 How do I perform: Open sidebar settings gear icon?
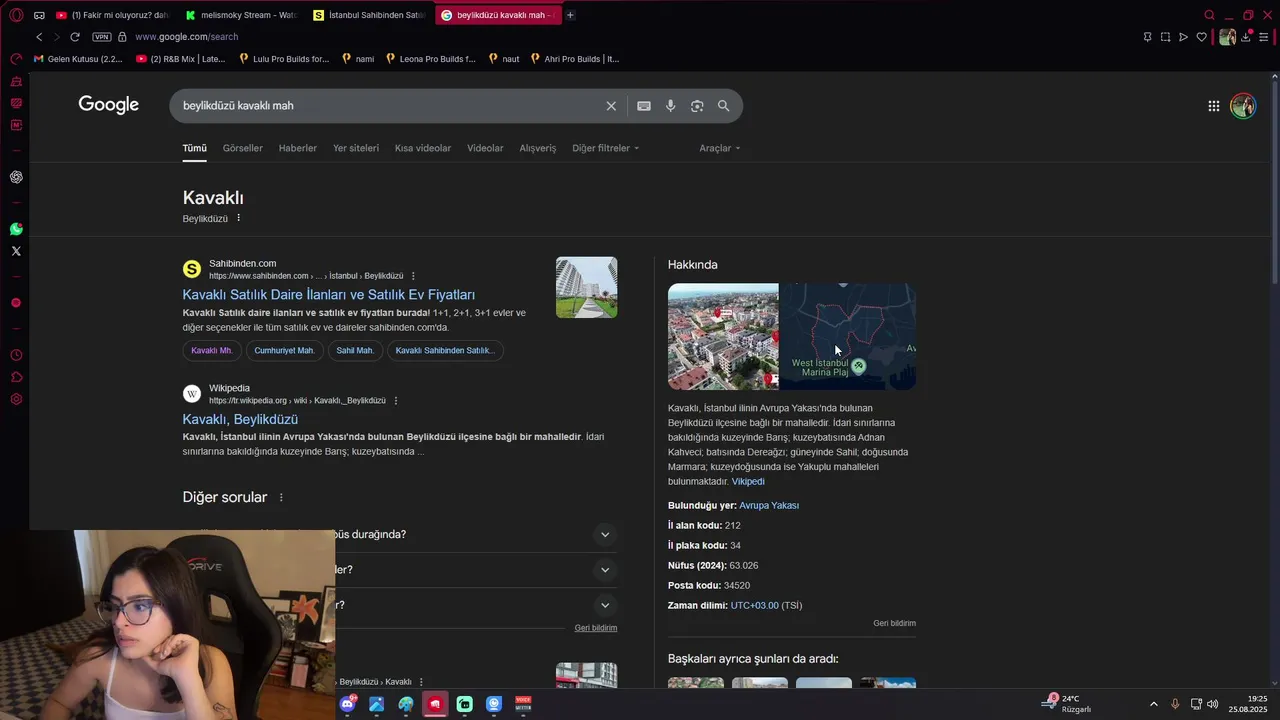pos(16,399)
